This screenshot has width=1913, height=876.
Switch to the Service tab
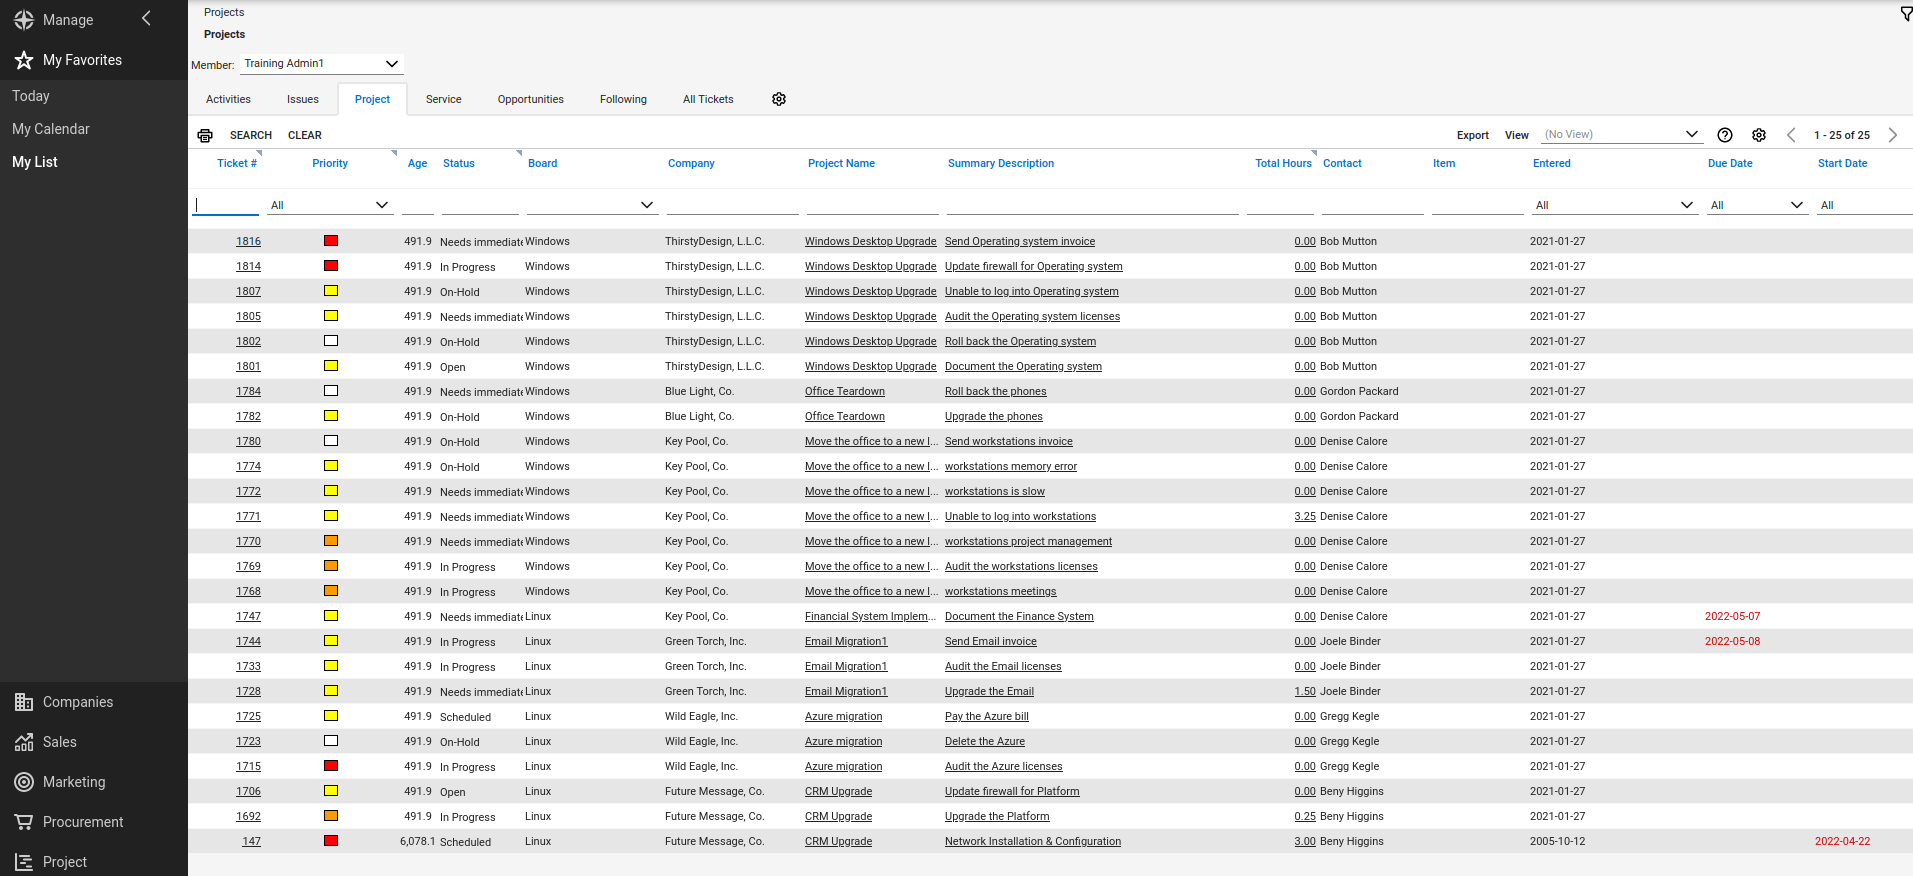[443, 99]
